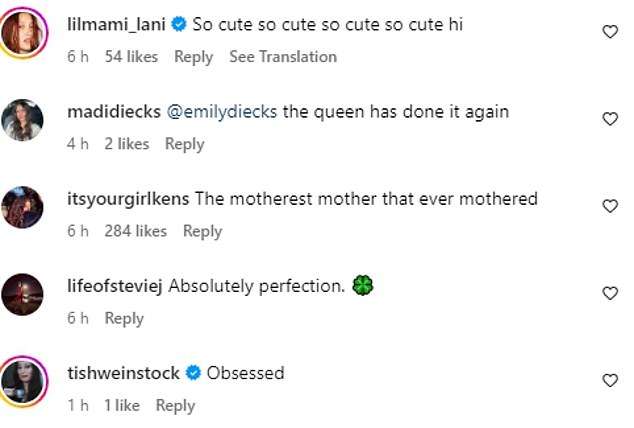
Task: Like lilmami_lani's comment with the heart
Action: click(610, 32)
